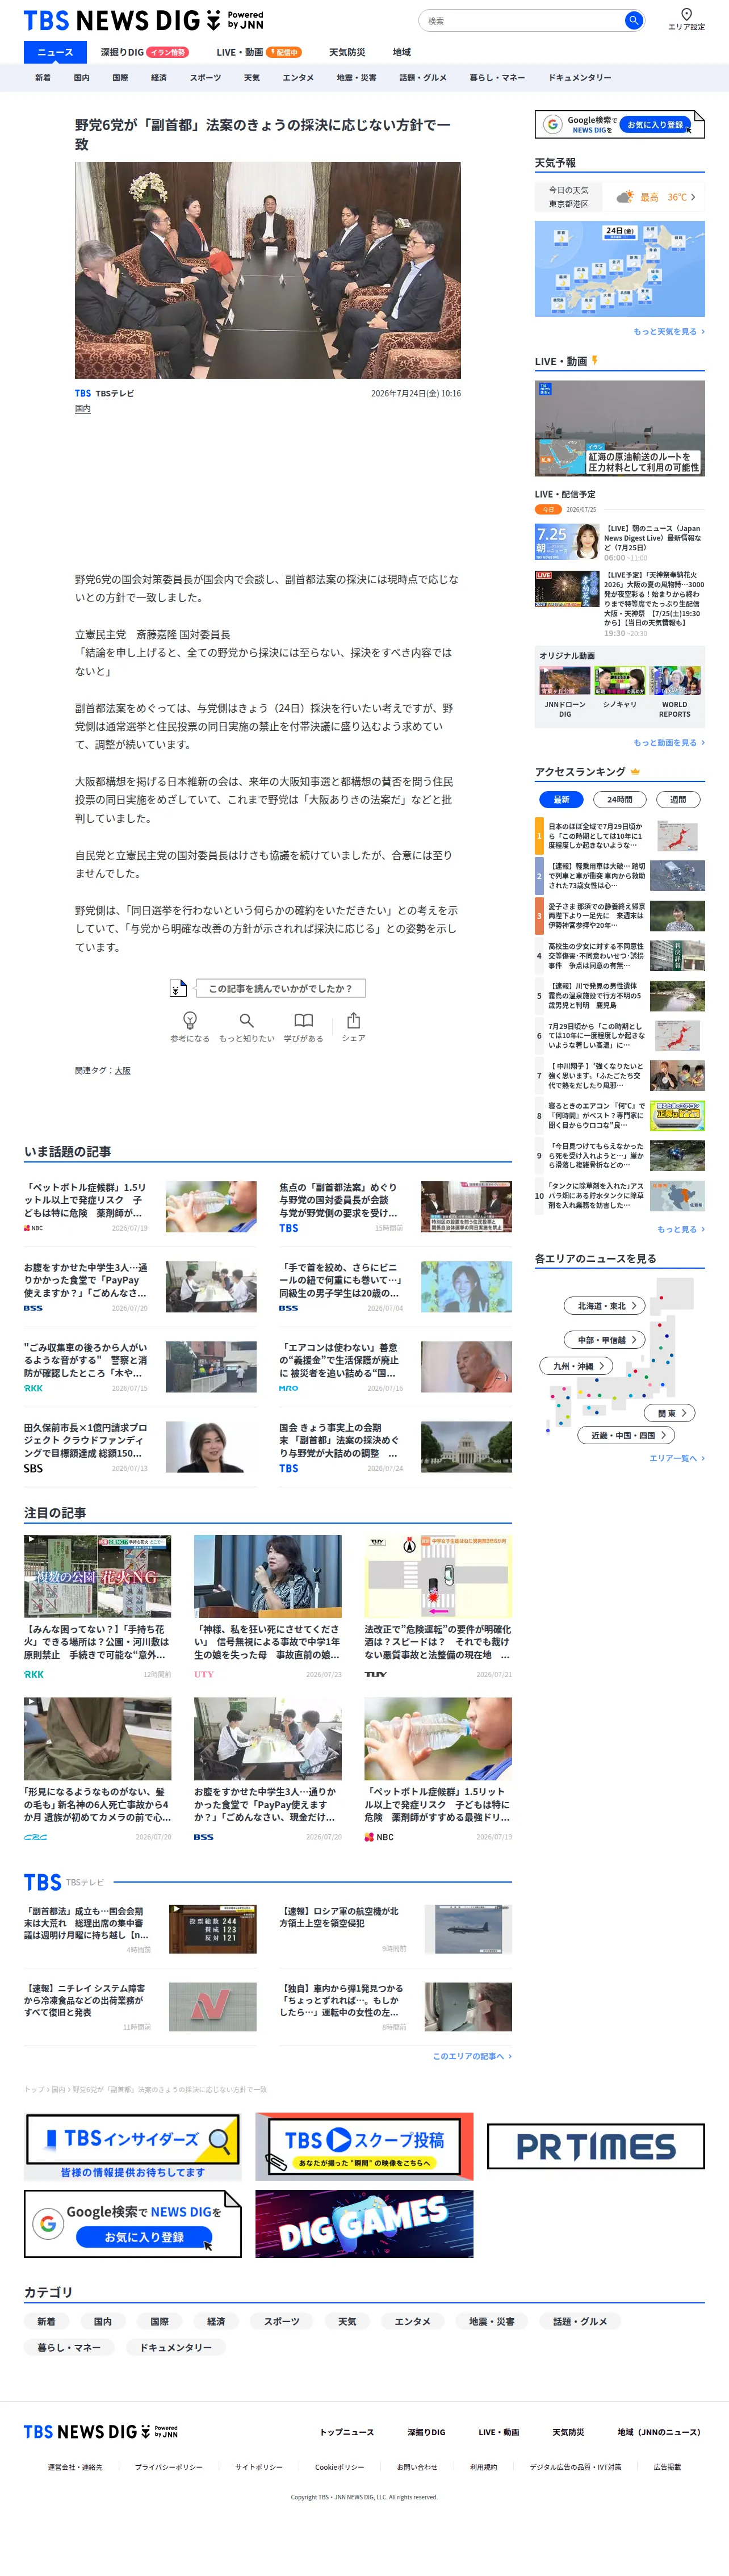729x2576 pixels.
Task: Open もっと動画を見る link
Action: (x=669, y=743)
